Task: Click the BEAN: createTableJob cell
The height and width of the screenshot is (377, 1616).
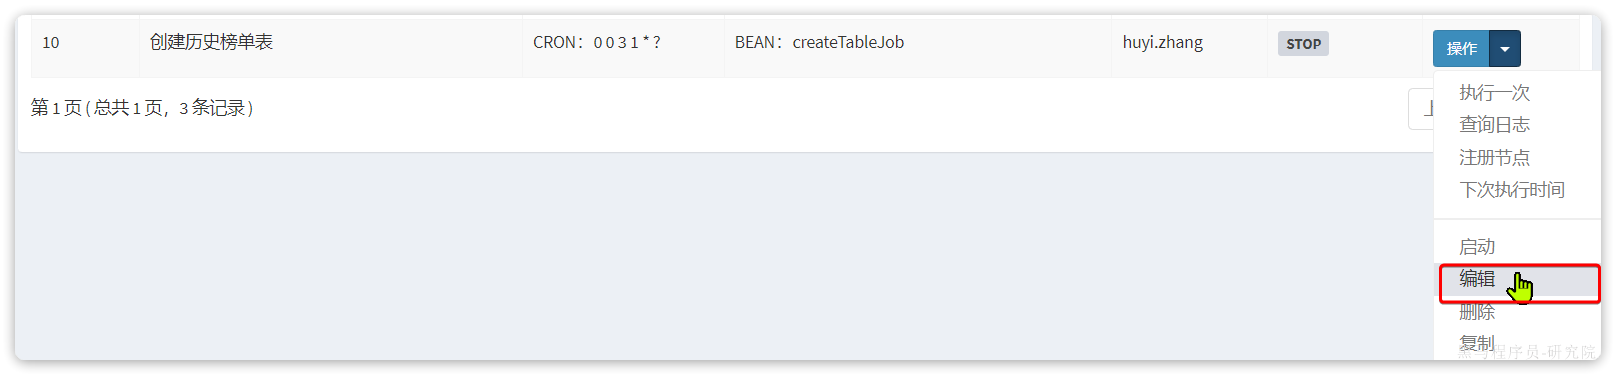Action: click(819, 42)
